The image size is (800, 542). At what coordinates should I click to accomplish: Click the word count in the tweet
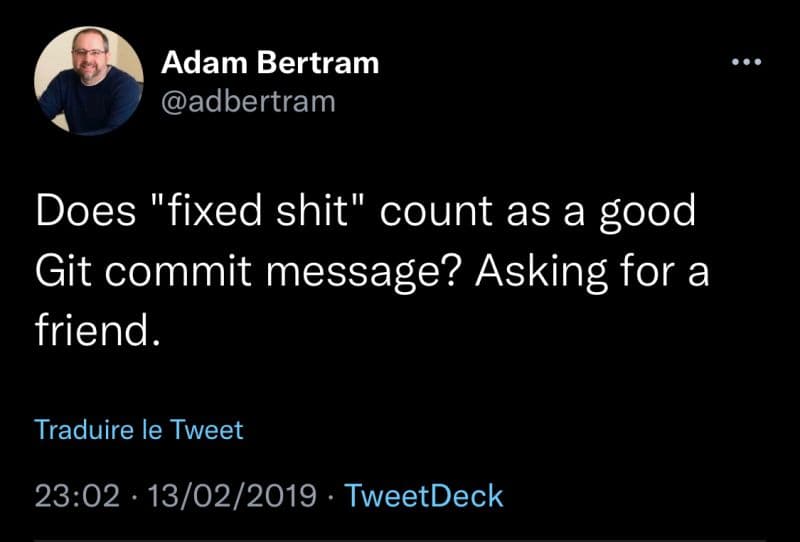(436, 212)
